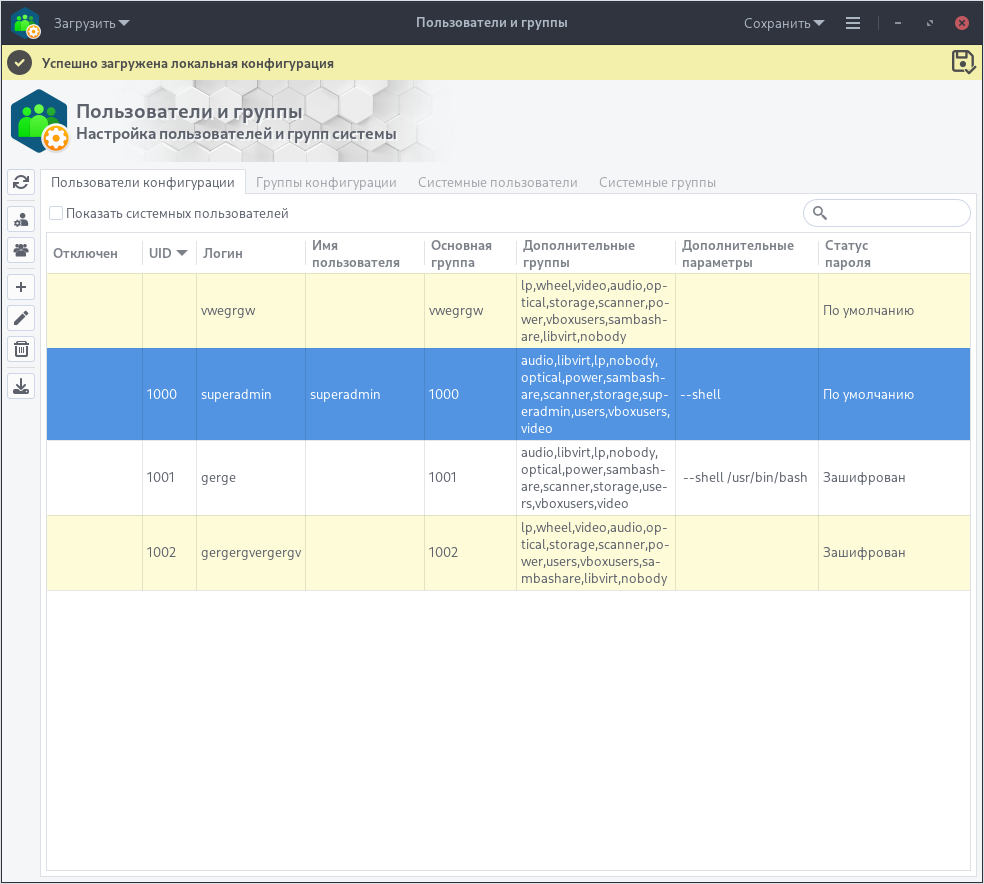
Task: Click the 'Статус пароля' column header
Action: pyautogui.click(x=847, y=254)
